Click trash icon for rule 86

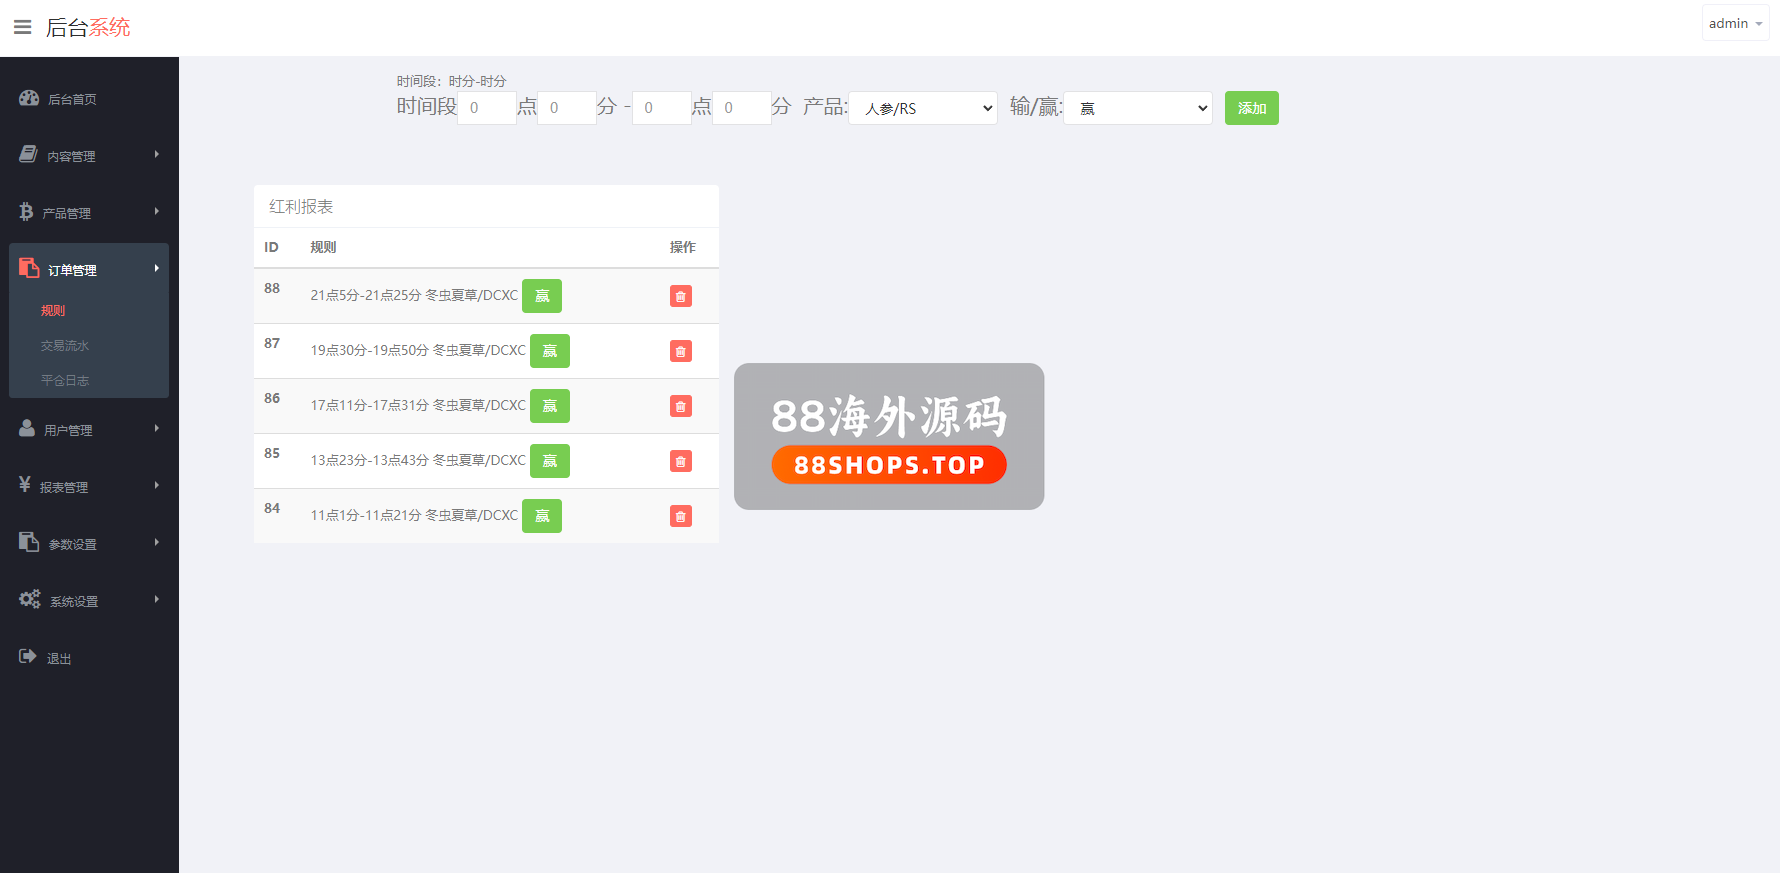680,406
